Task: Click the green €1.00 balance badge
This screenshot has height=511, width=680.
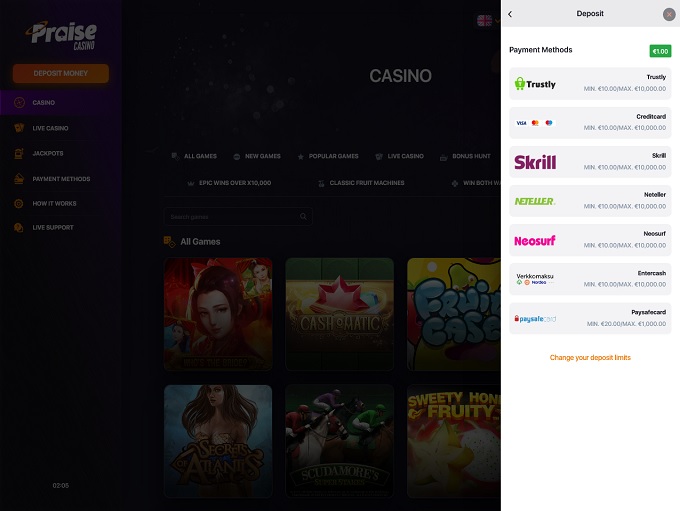Action: pyautogui.click(x=660, y=51)
